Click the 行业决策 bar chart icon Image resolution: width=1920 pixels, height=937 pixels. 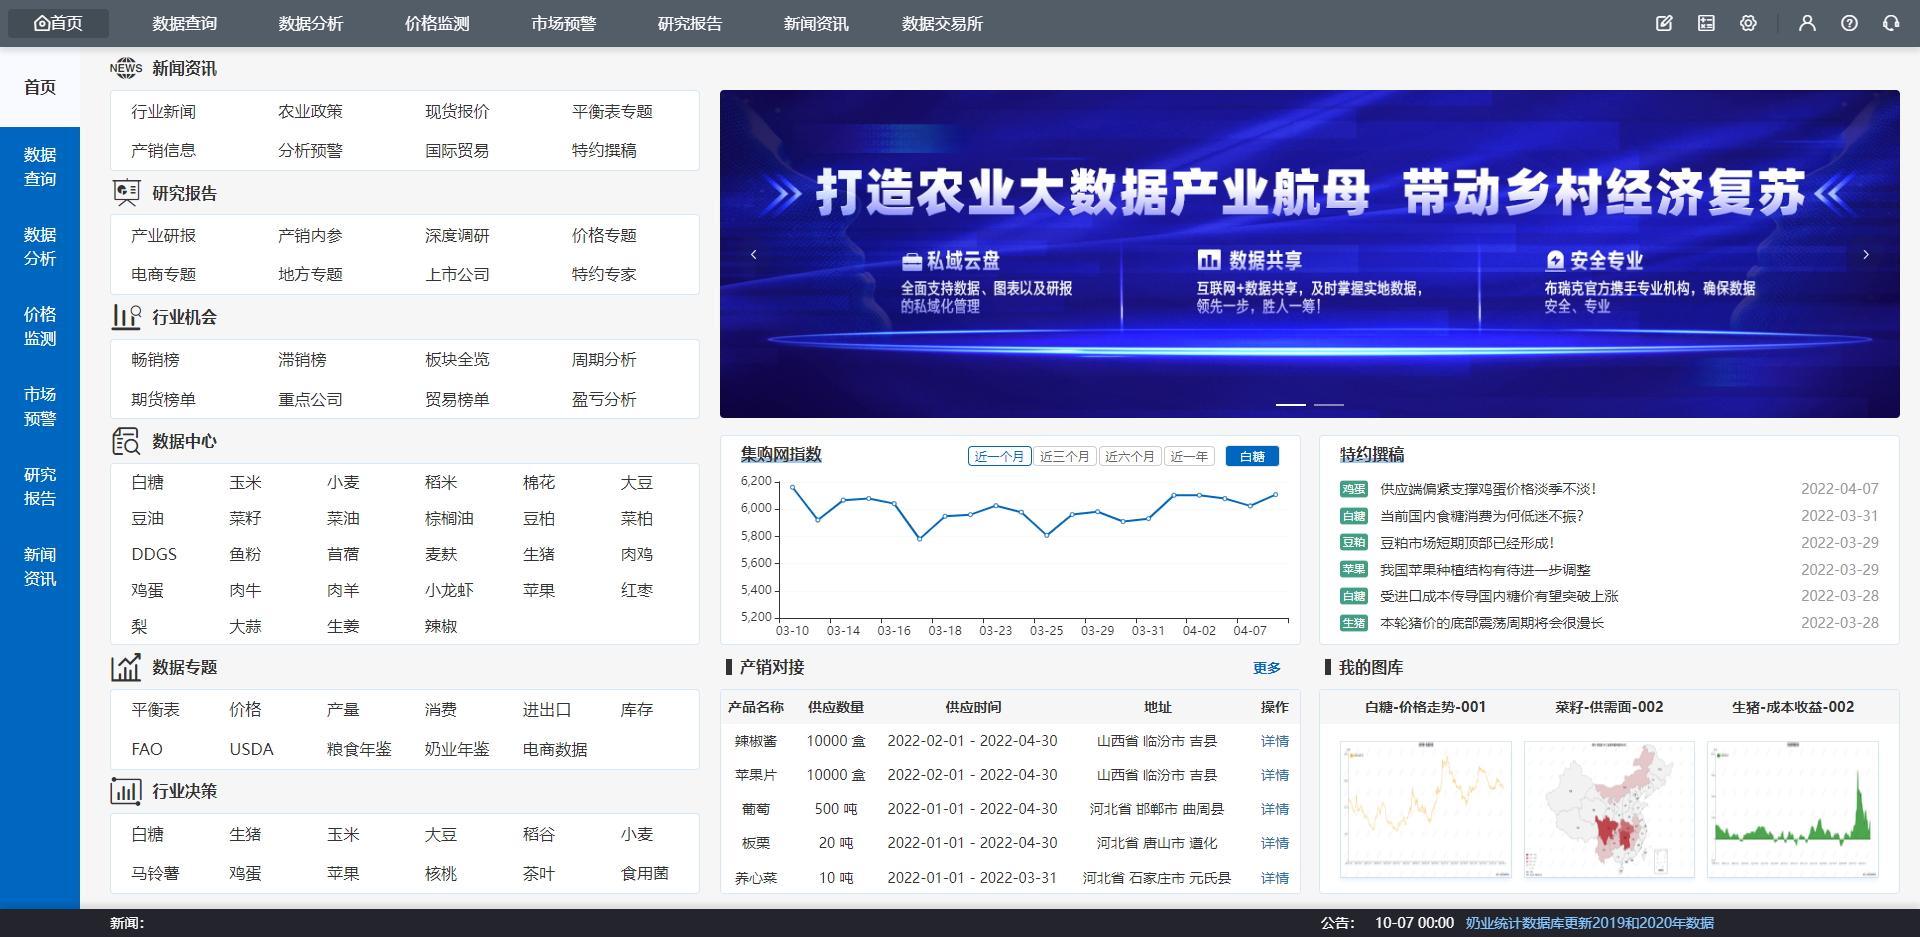pyautogui.click(x=126, y=791)
